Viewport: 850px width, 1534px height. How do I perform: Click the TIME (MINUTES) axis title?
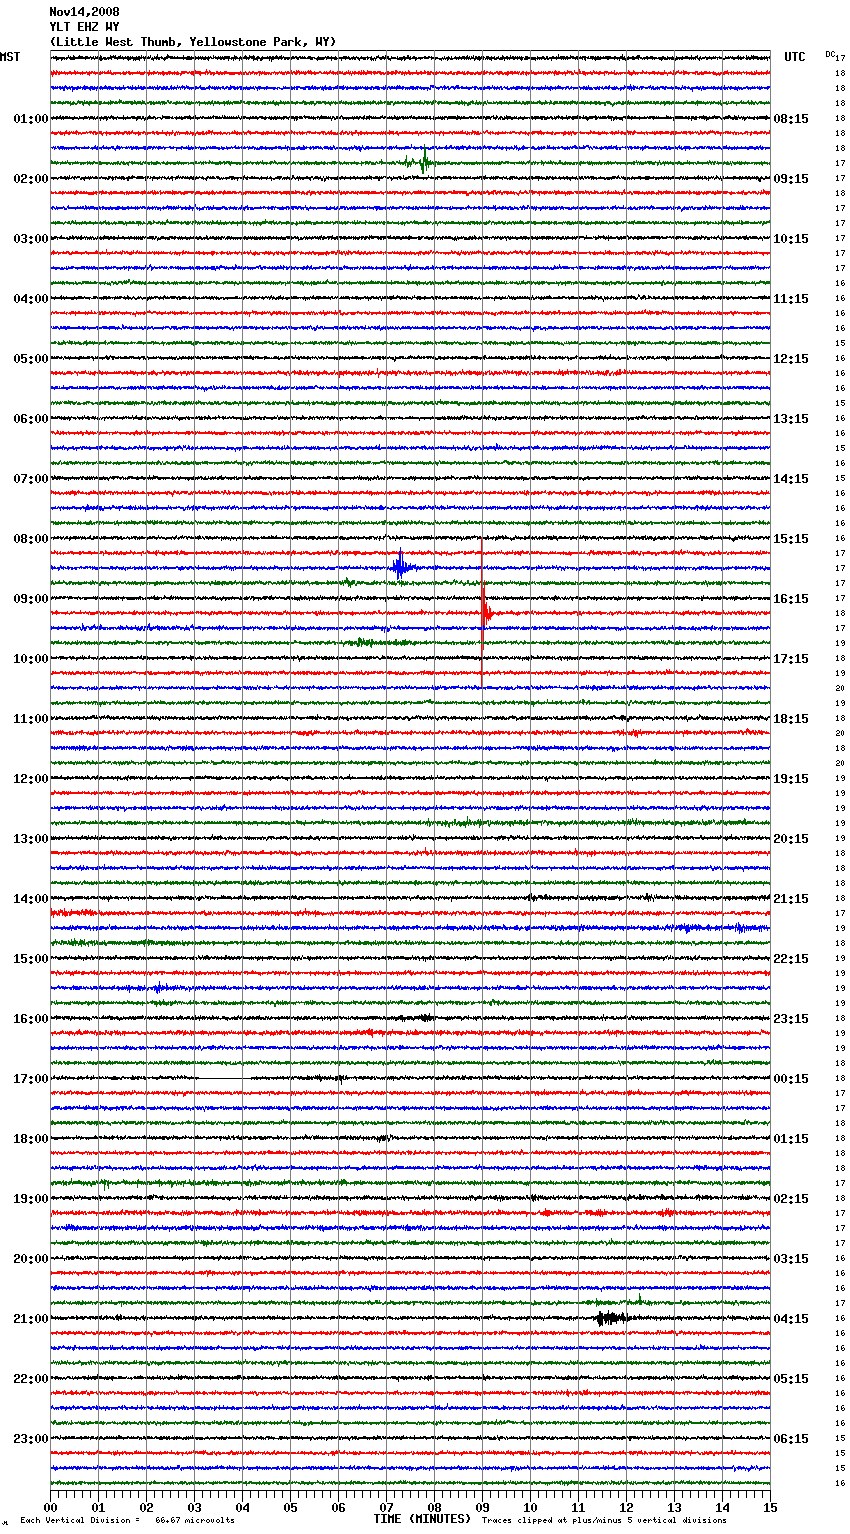point(422,1519)
